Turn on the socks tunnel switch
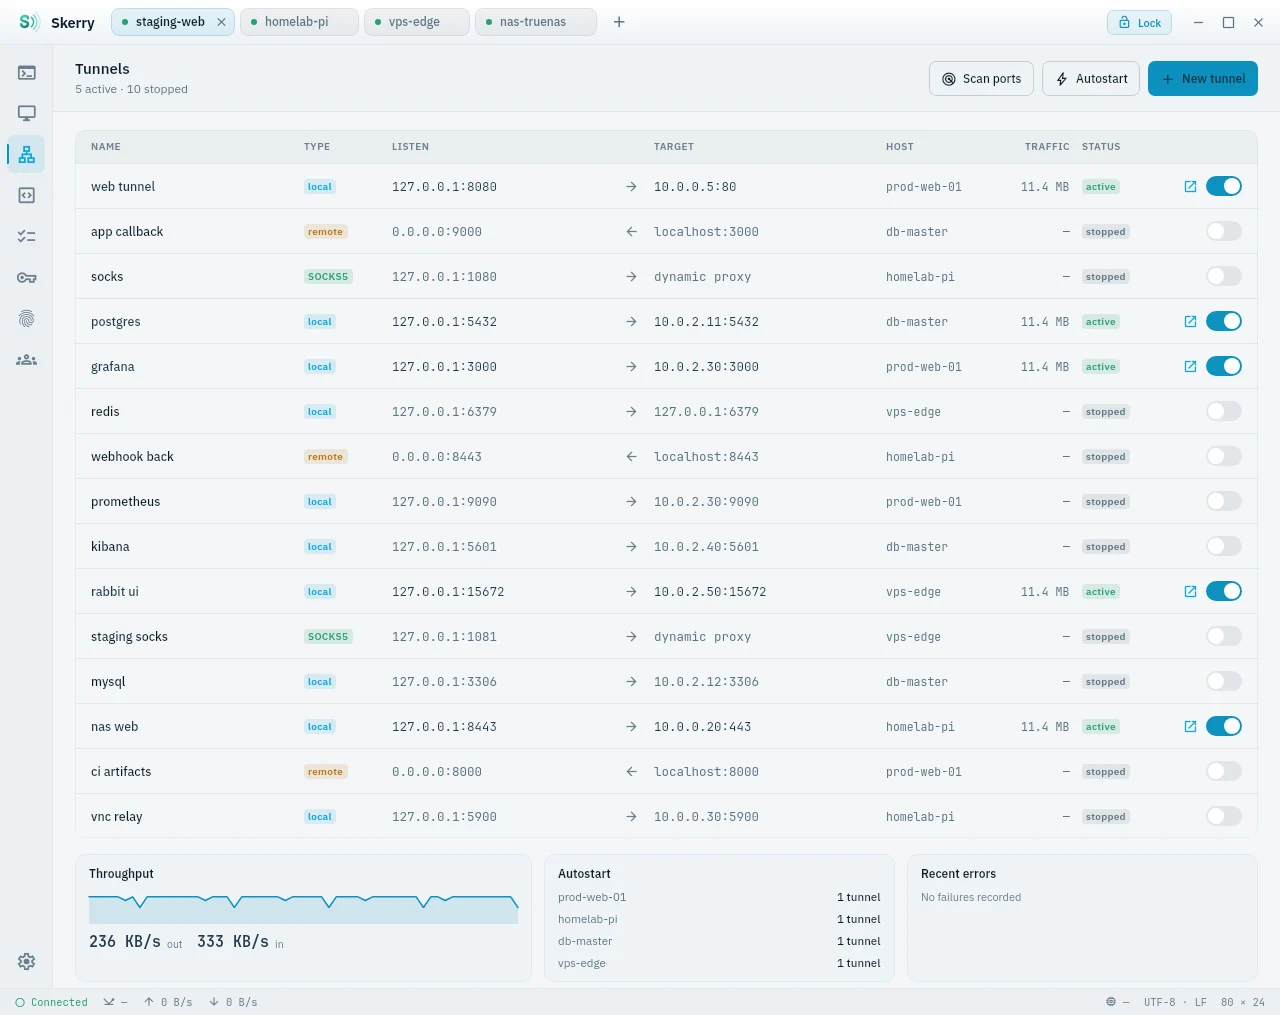This screenshot has height=1015, width=1280. (x=1224, y=276)
